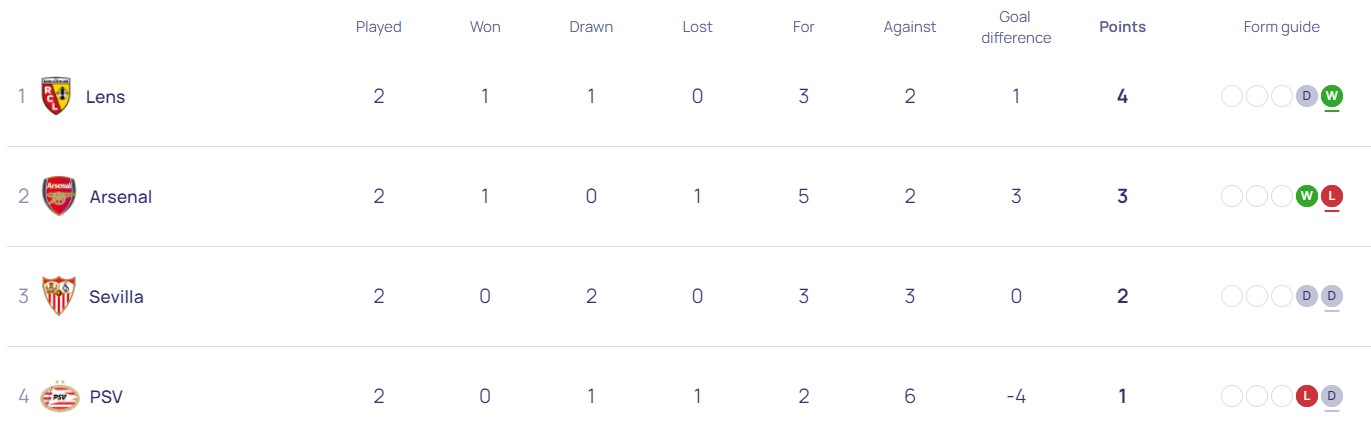This screenshot has width=1371, height=434.
Task: Click the Played column header
Action: (378, 27)
